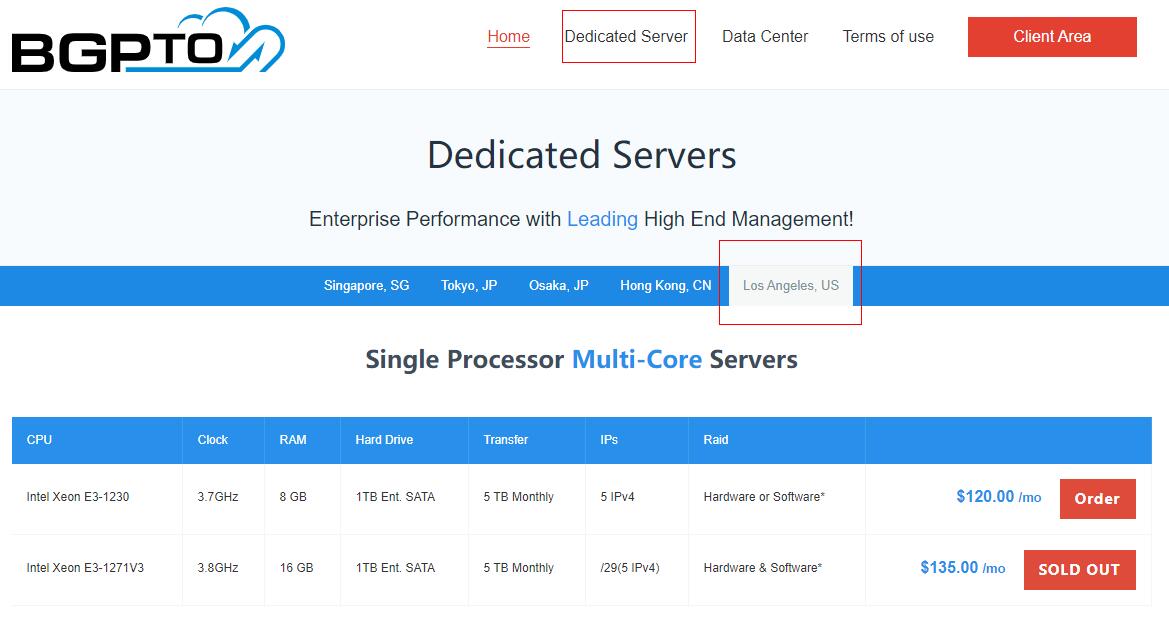Click SOLD OUT button for E3-1271V3

point(1080,570)
